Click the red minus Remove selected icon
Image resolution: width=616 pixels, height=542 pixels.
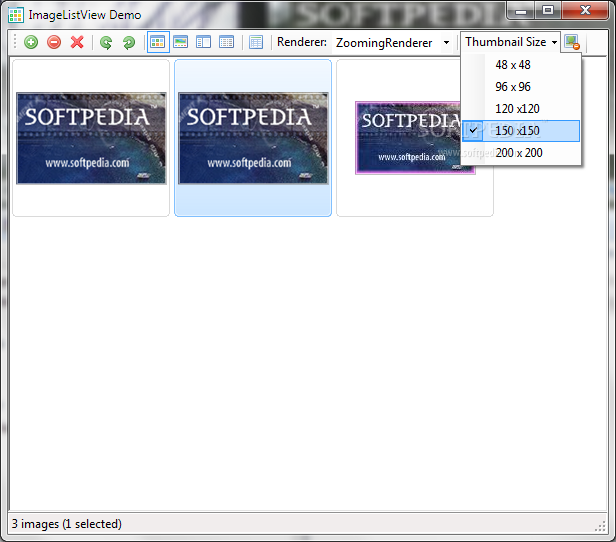54,42
